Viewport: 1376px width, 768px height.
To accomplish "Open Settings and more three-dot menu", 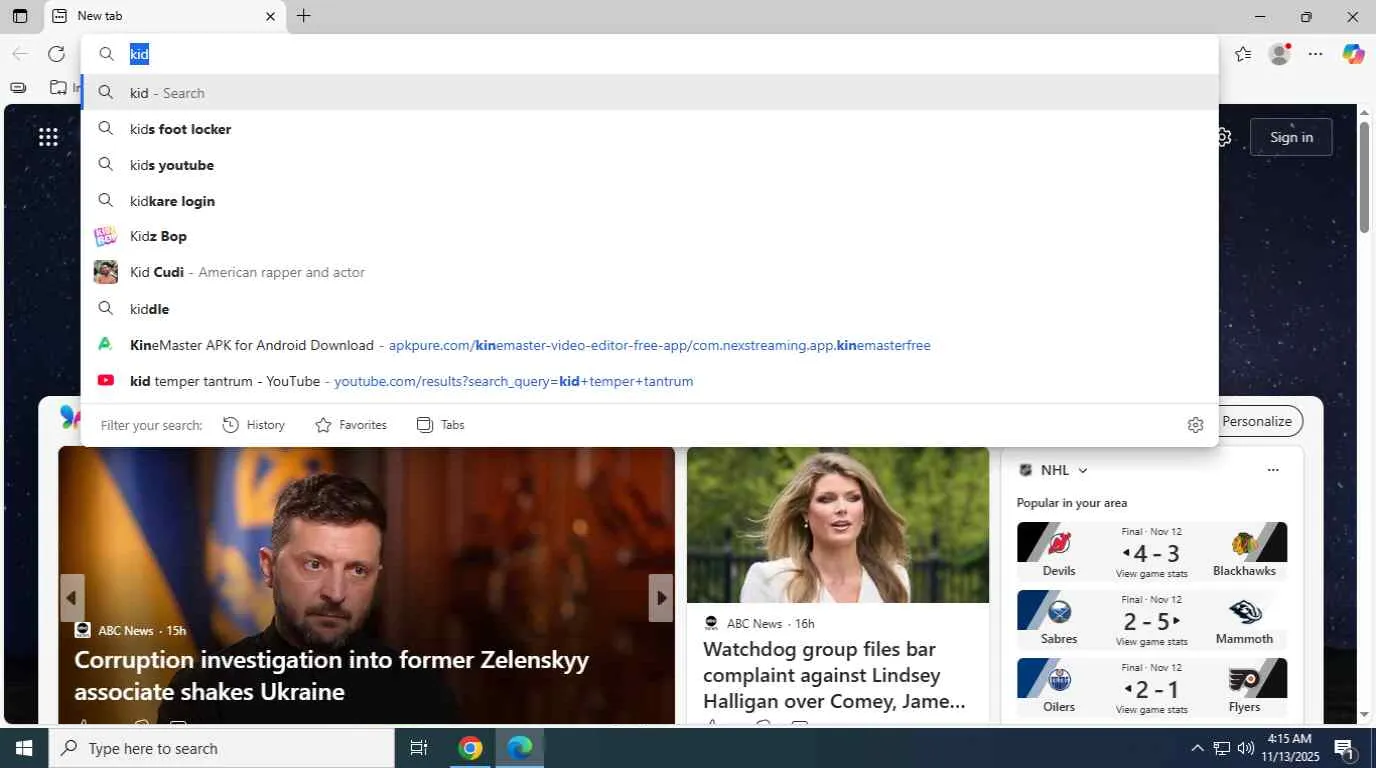I will 1316,54.
